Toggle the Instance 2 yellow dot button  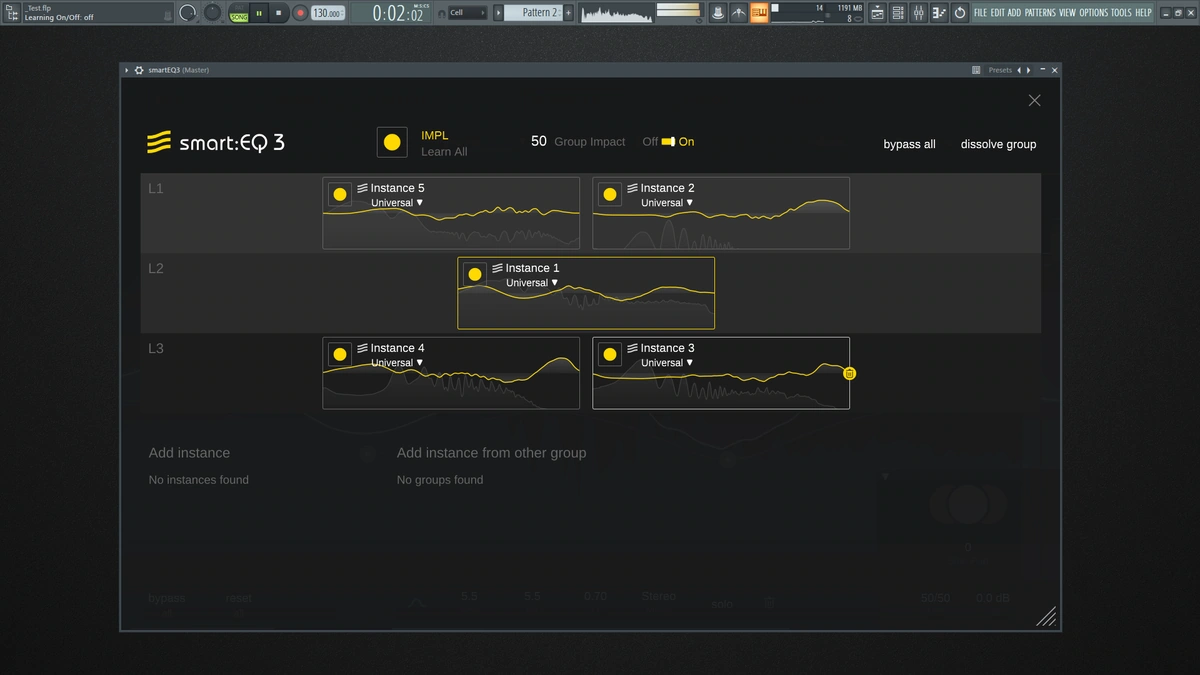[610, 194]
